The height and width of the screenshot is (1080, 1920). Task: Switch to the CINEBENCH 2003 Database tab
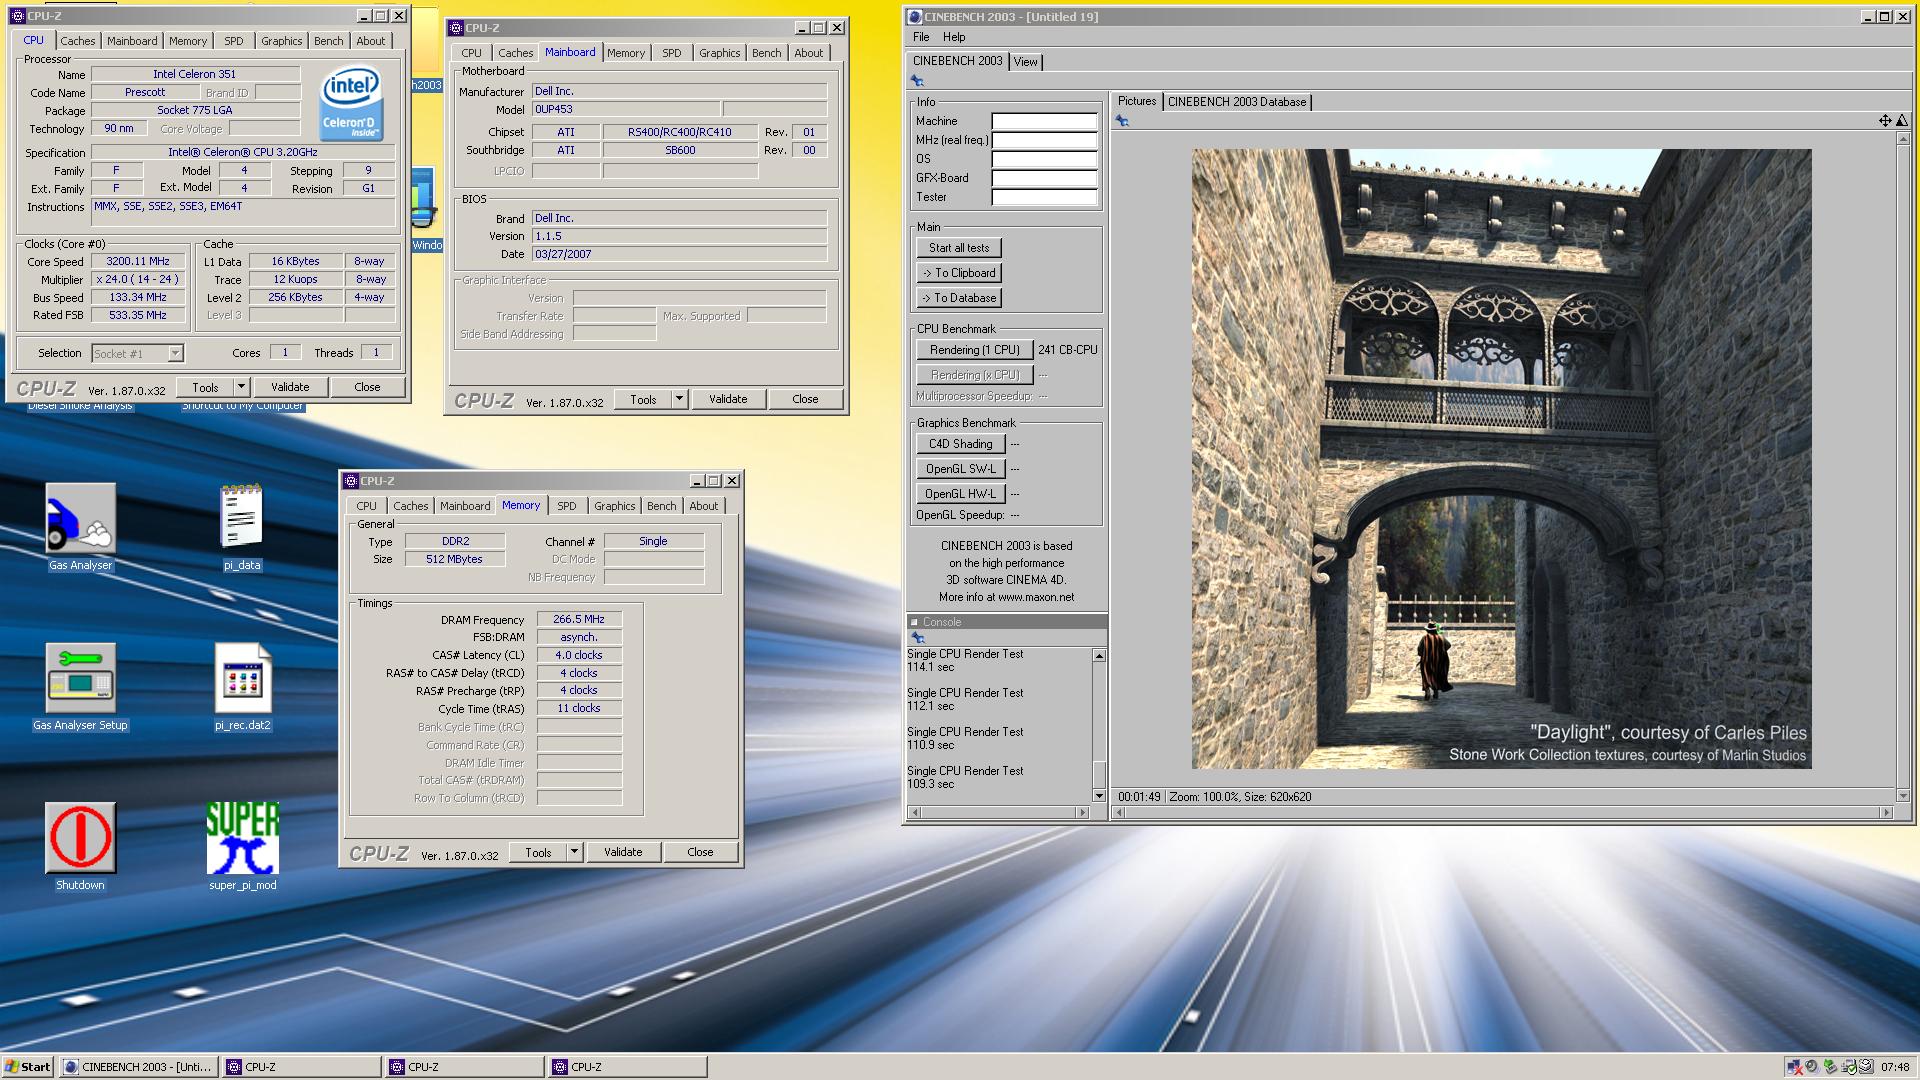(1237, 102)
